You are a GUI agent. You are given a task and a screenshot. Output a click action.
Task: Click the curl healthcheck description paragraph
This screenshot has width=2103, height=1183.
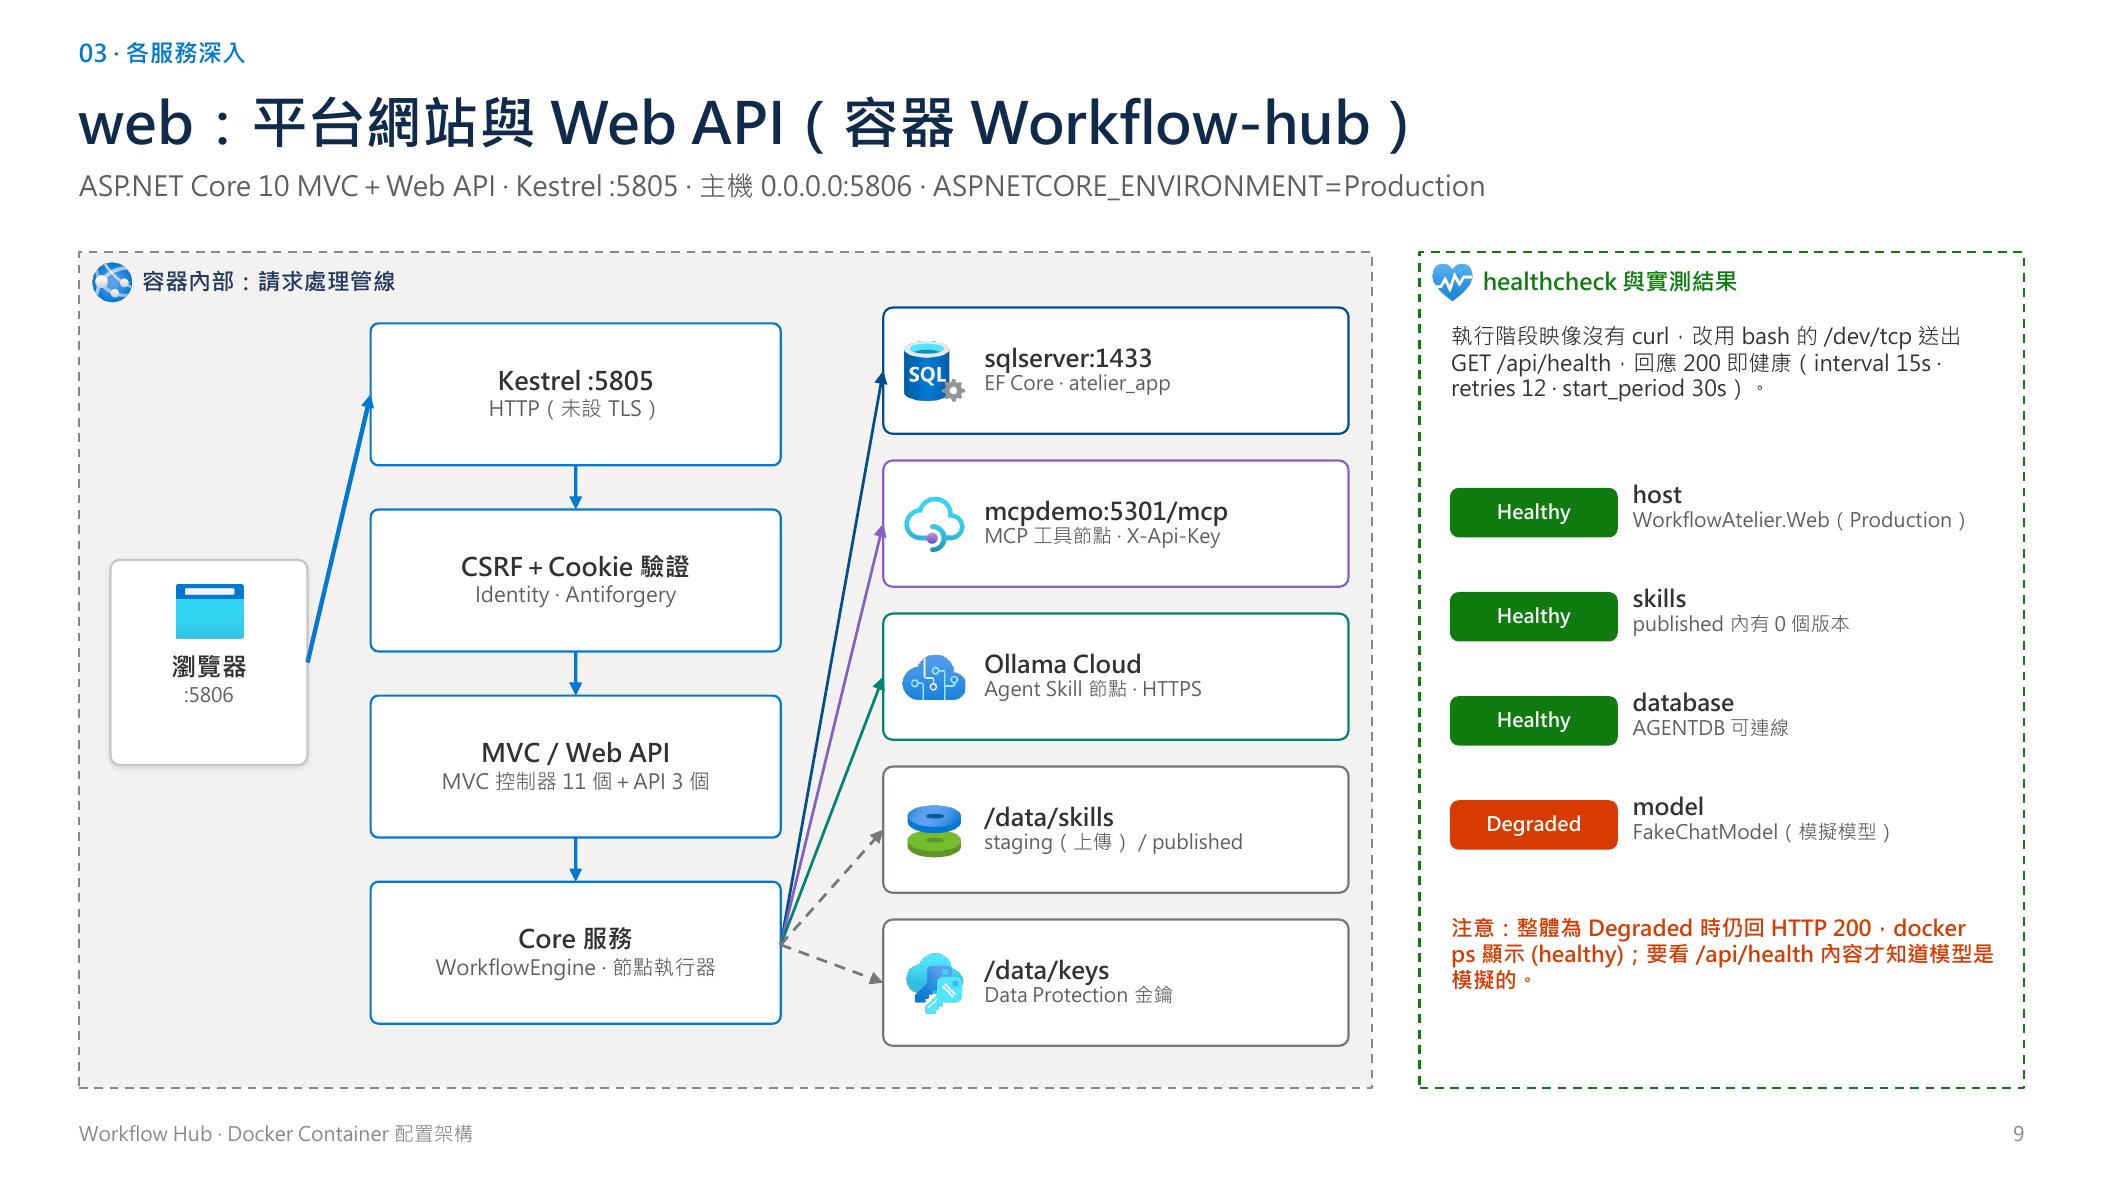coord(1705,362)
